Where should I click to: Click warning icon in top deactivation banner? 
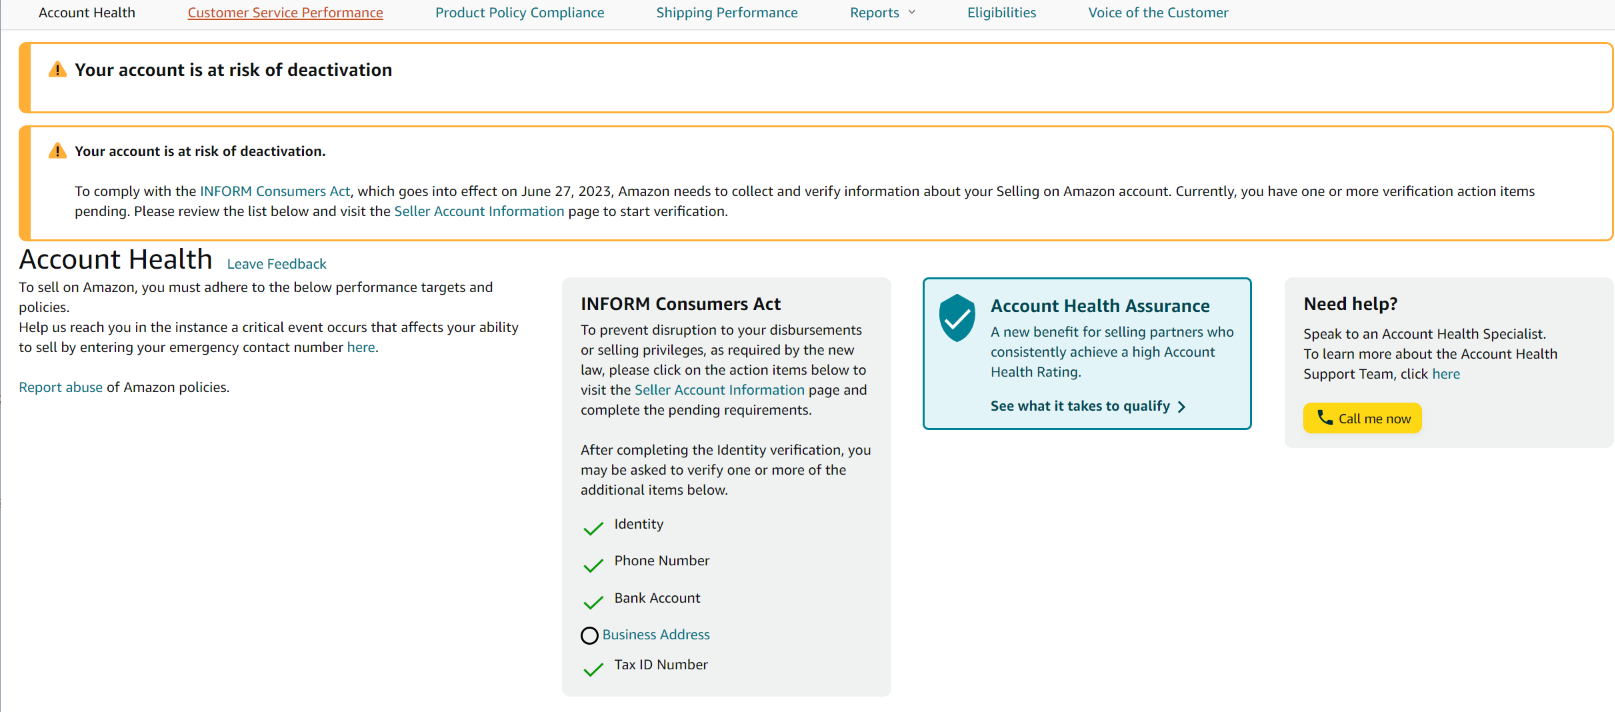58,70
